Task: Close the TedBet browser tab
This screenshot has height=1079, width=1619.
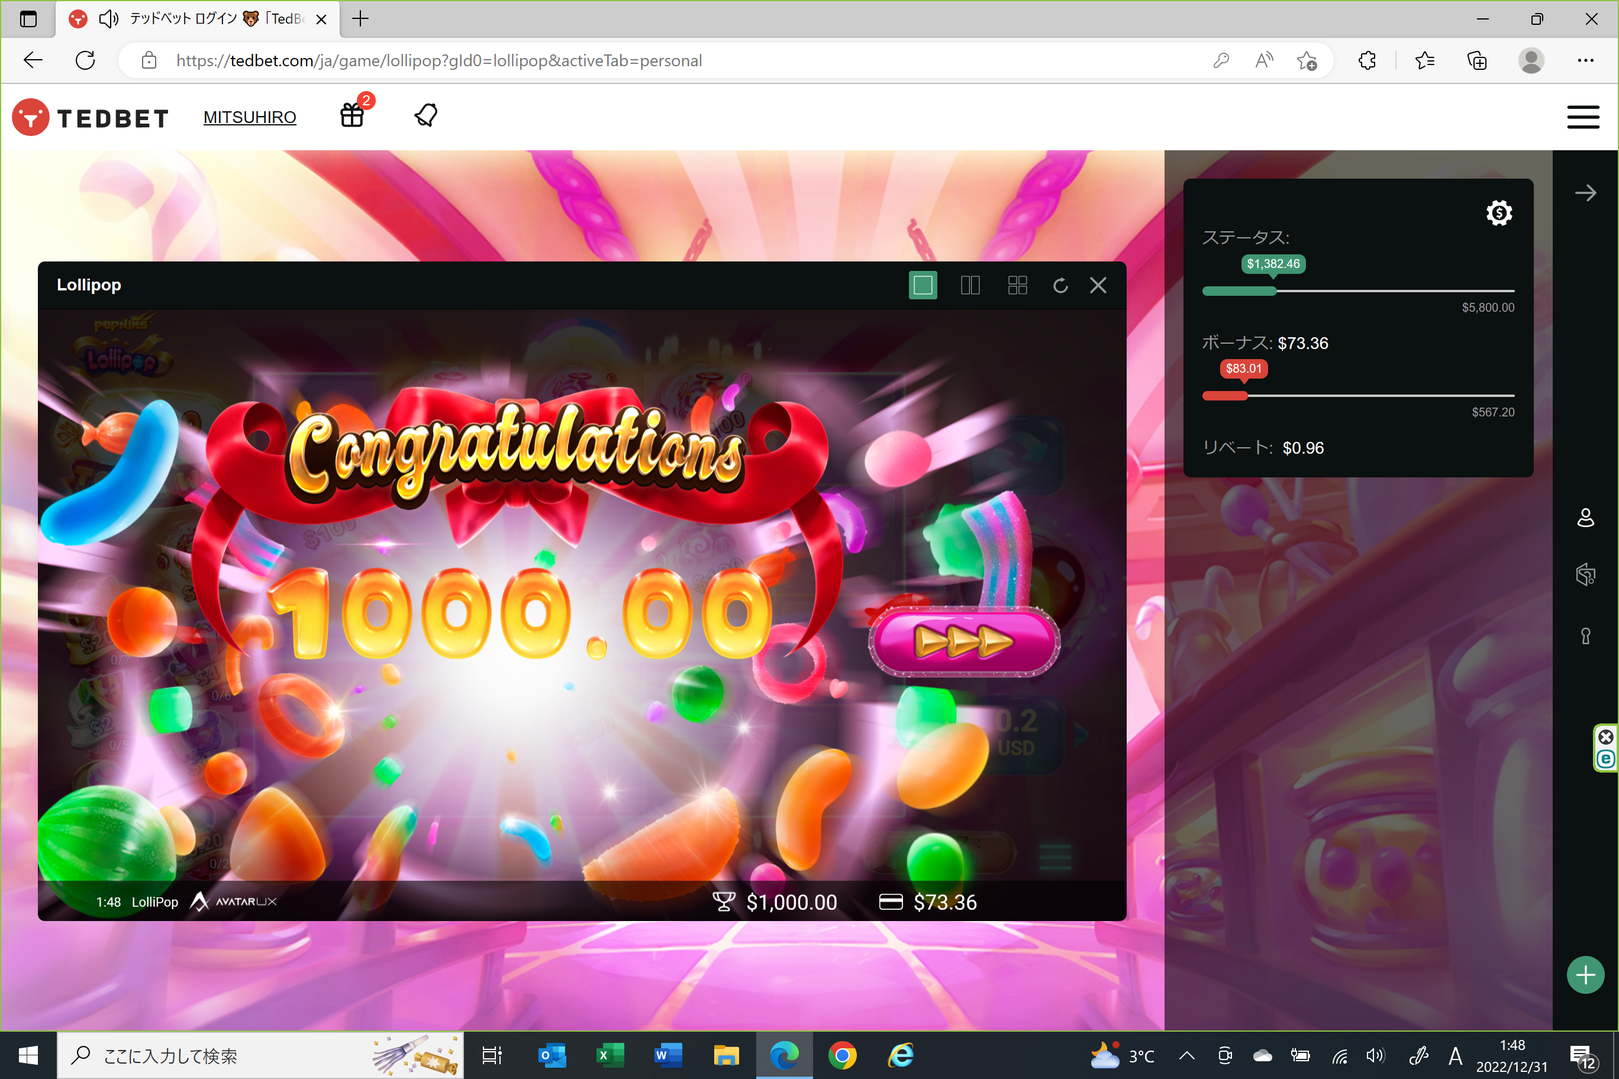Action: [321, 19]
